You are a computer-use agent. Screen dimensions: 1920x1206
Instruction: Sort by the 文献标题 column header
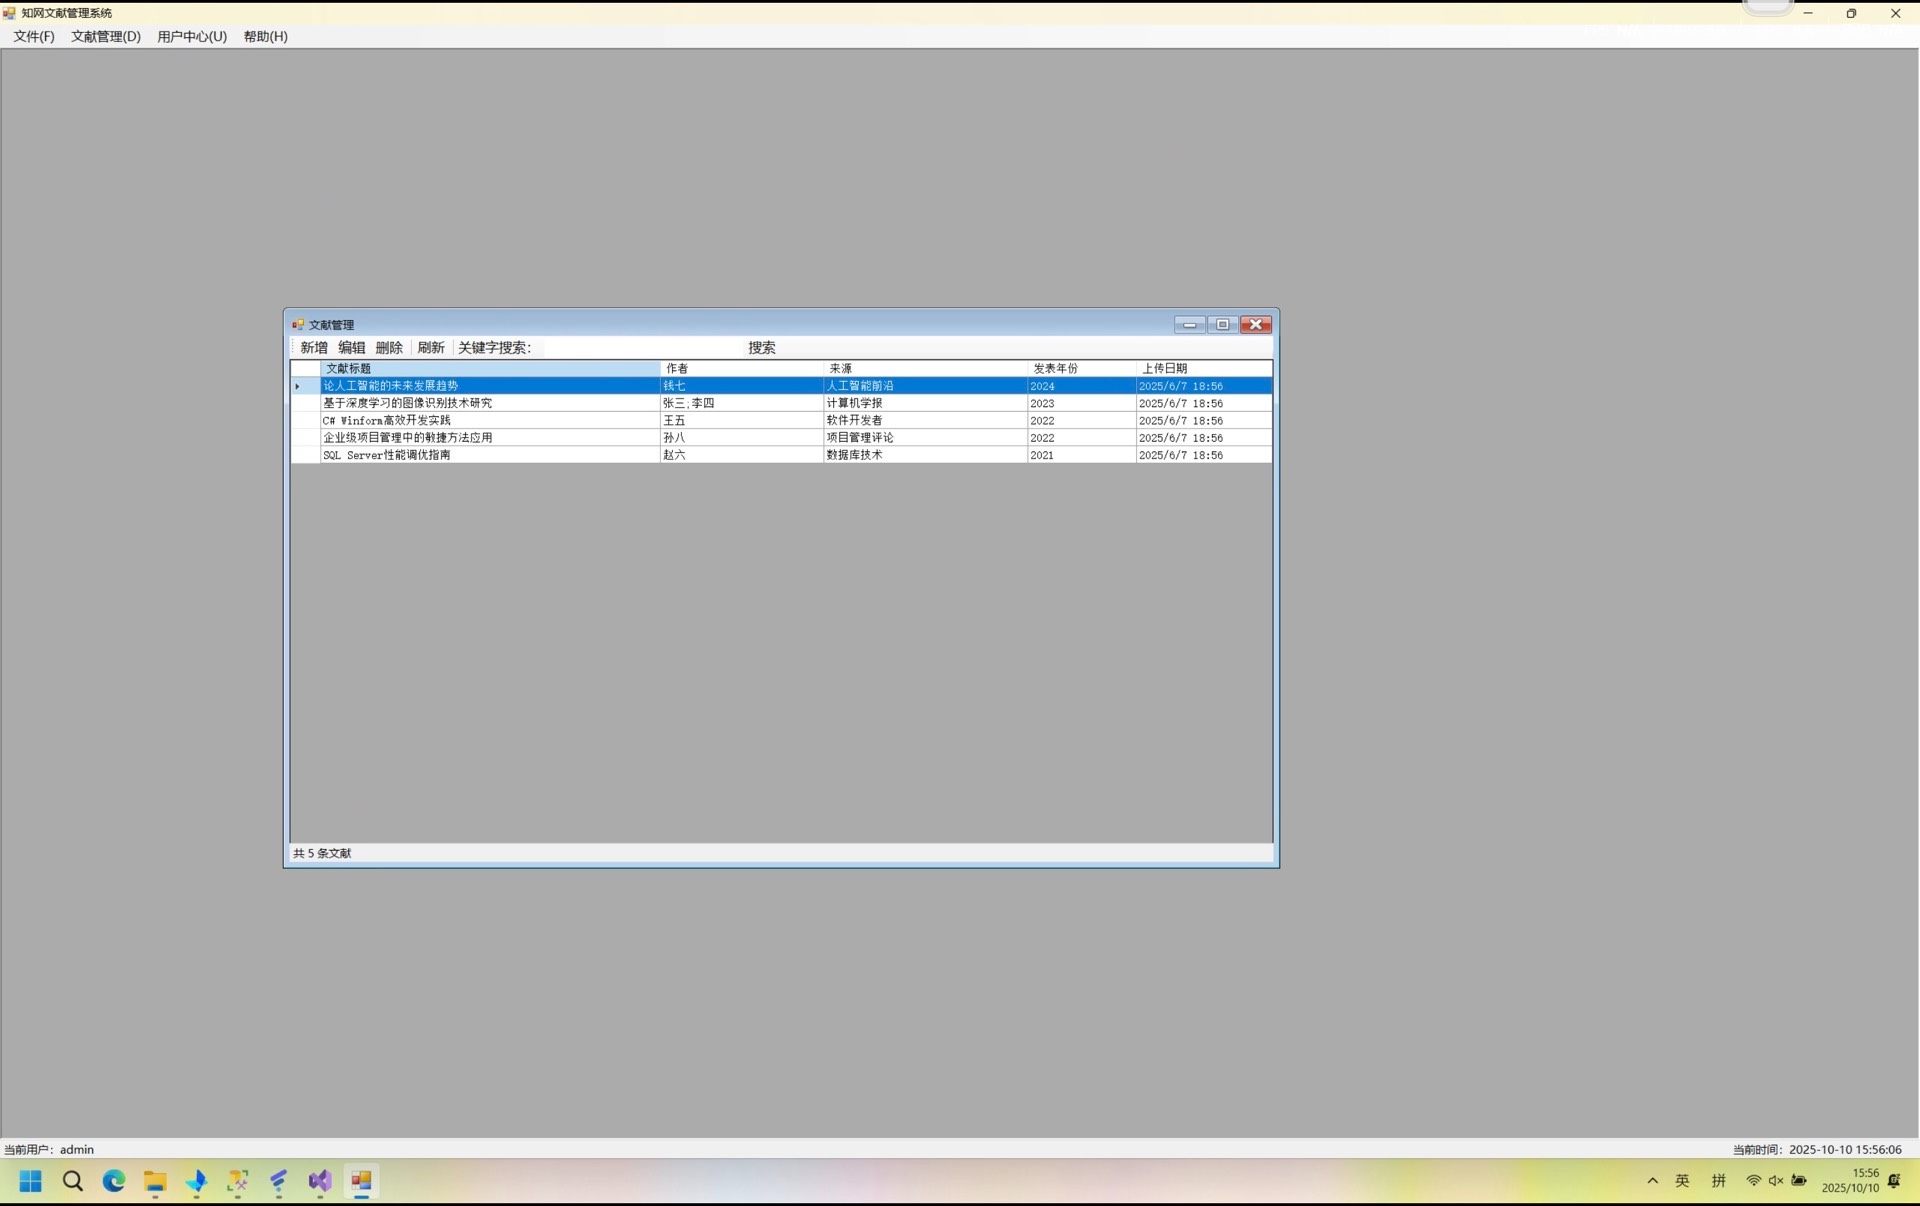coord(489,368)
